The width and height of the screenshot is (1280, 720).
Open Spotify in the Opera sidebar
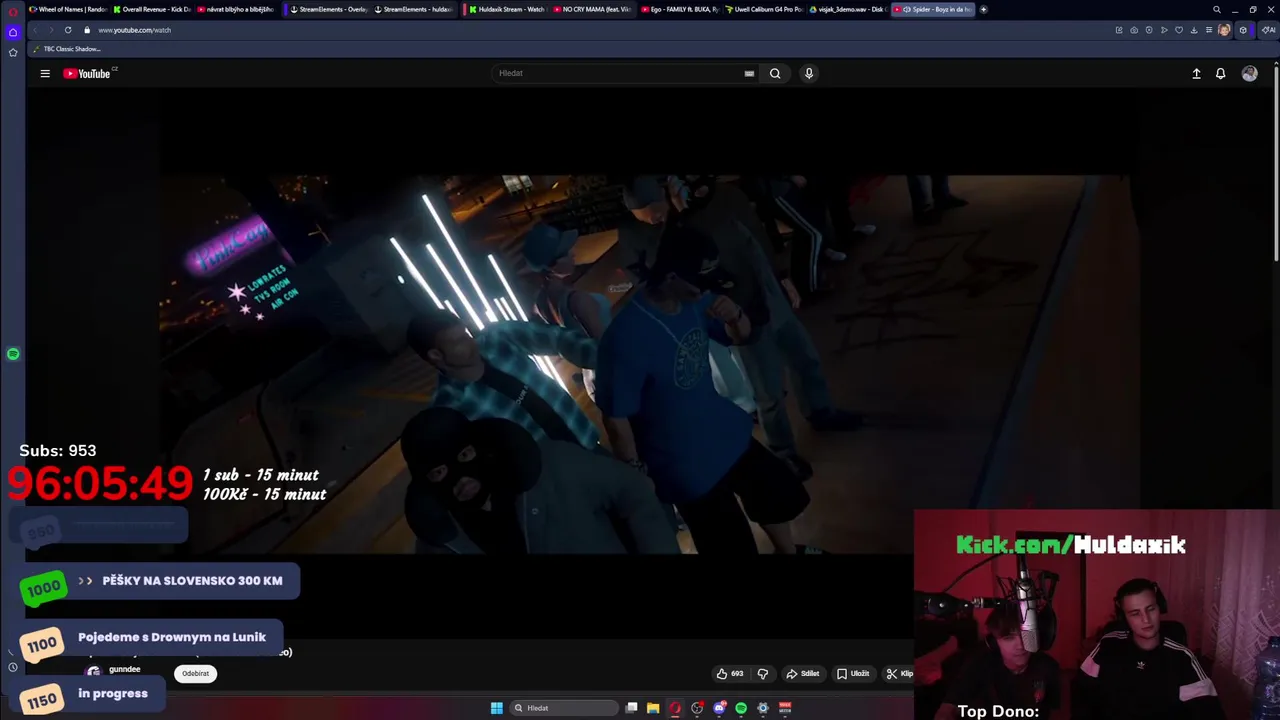click(x=13, y=354)
